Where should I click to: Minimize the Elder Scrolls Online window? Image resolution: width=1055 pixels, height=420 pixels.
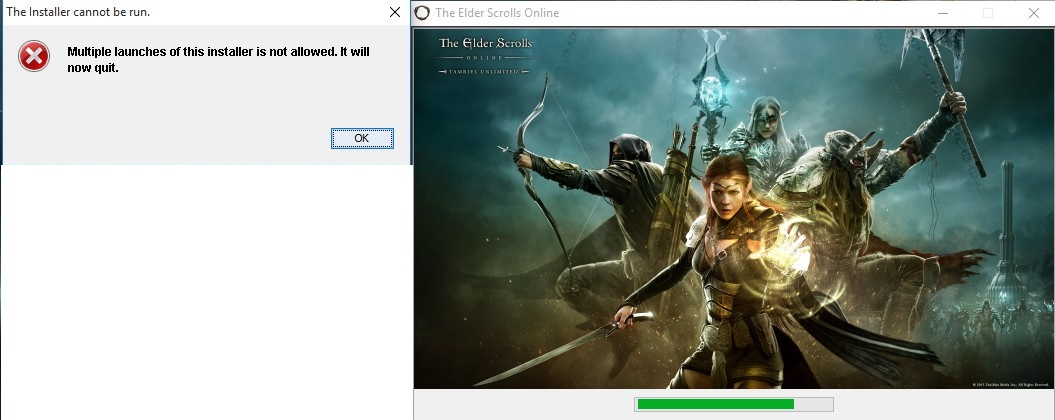(943, 13)
